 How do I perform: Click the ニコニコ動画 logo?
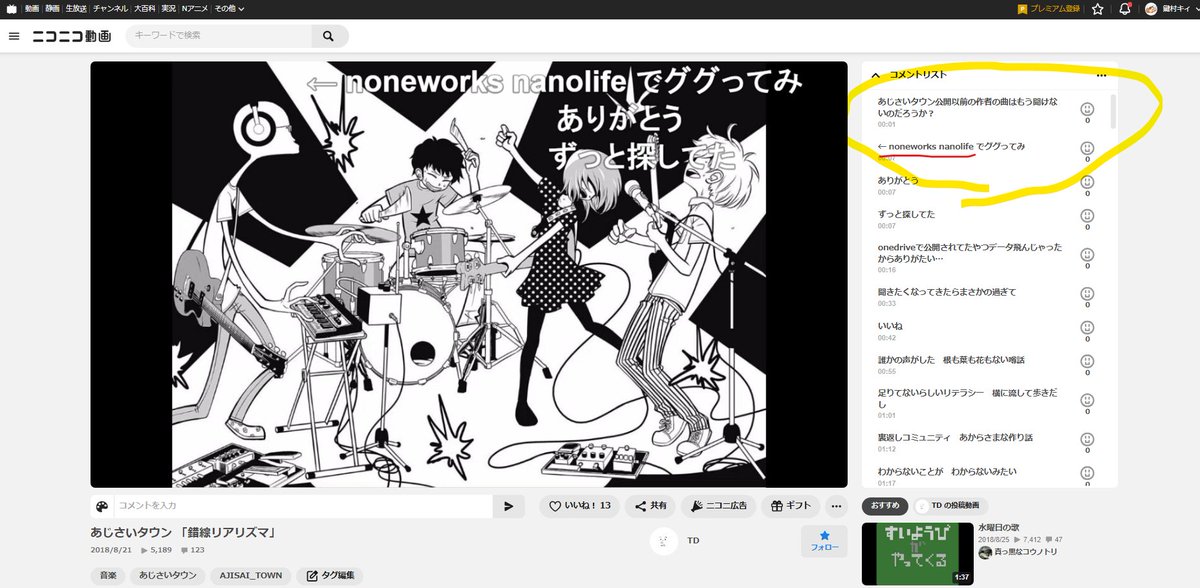click(70, 37)
